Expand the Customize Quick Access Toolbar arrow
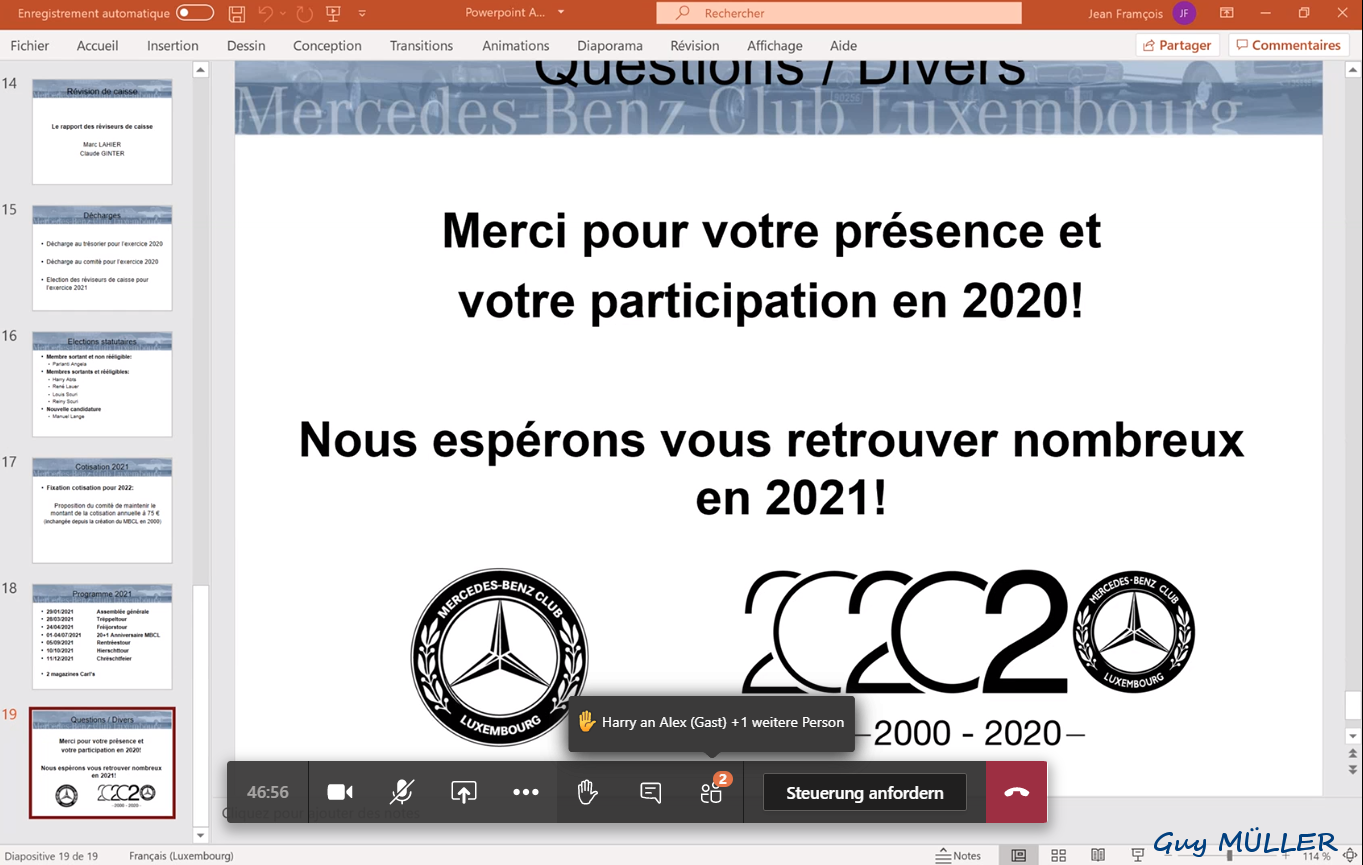This screenshot has height=865, width=1363. tap(362, 13)
